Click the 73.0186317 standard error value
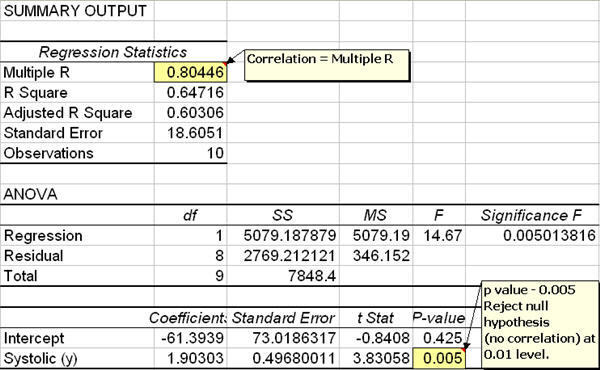 tap(283, 338)
